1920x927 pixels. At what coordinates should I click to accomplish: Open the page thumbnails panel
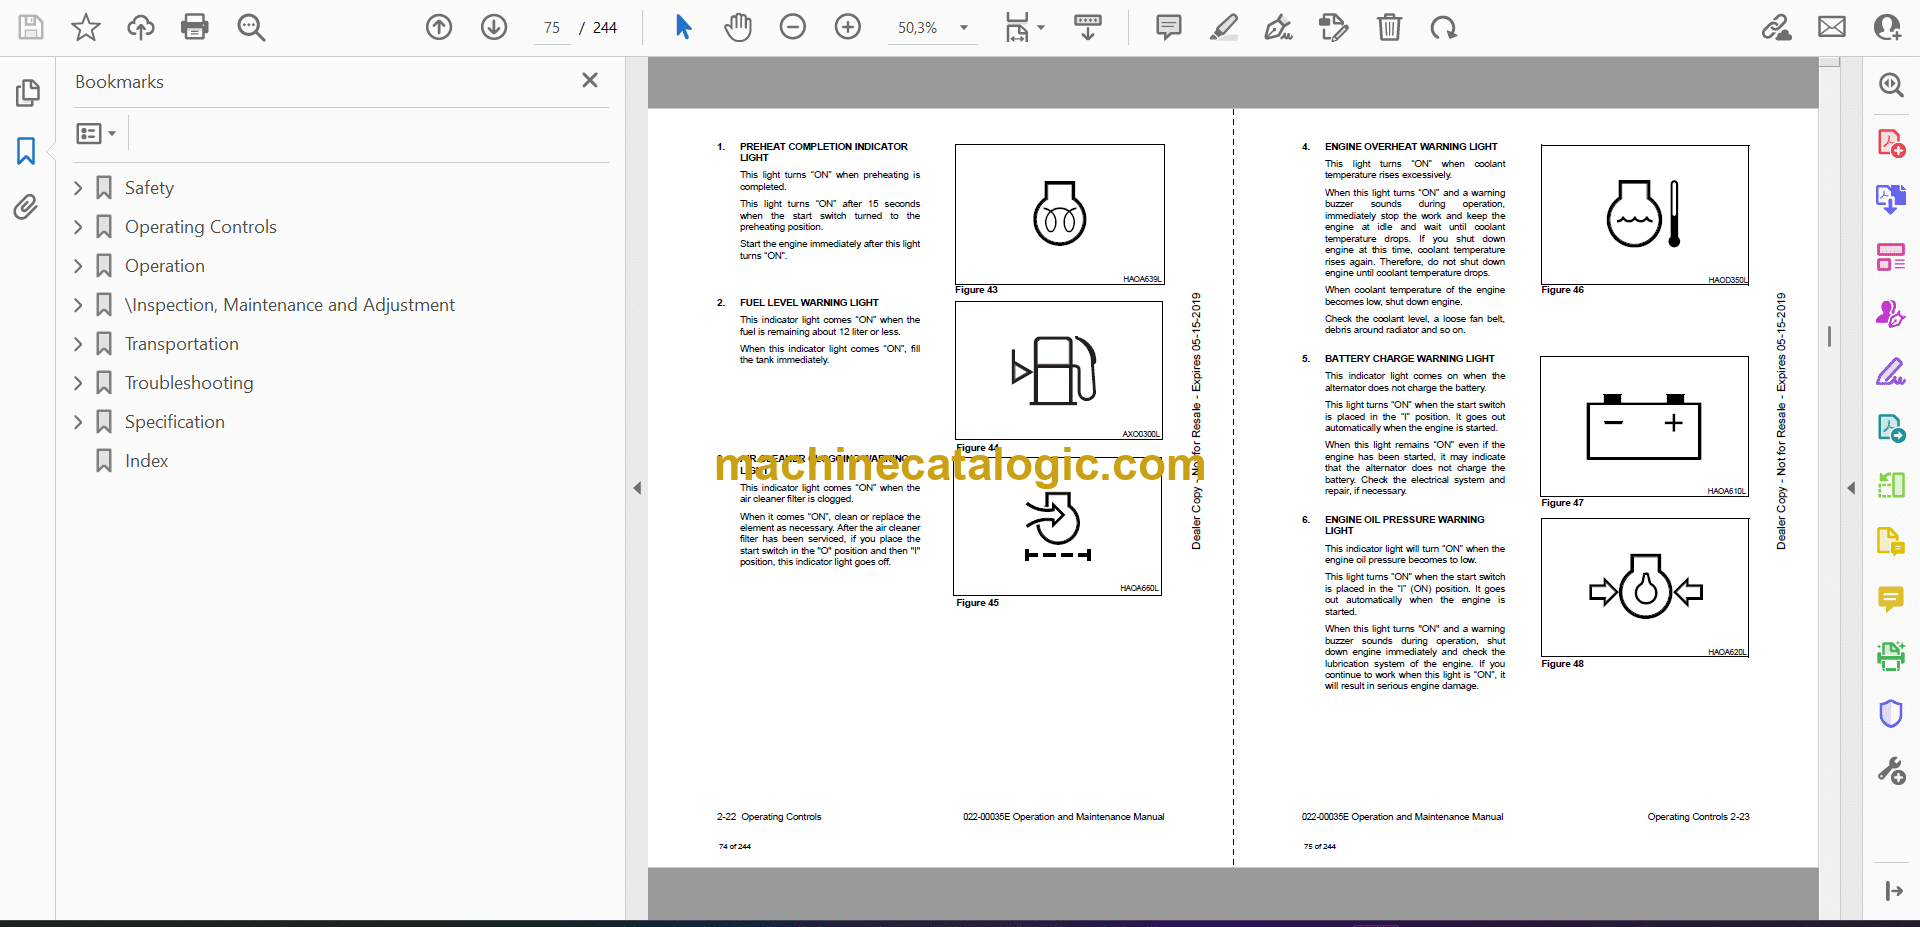27,93
